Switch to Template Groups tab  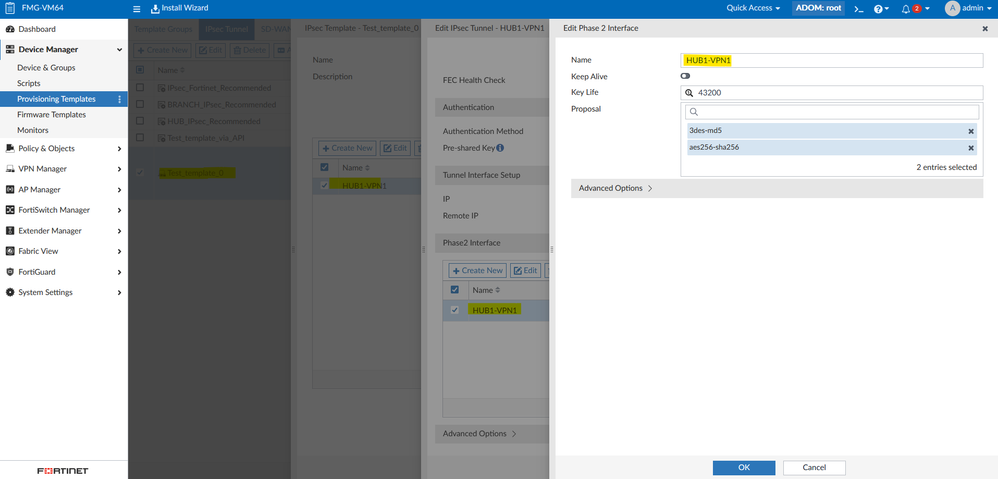(163, 29)
